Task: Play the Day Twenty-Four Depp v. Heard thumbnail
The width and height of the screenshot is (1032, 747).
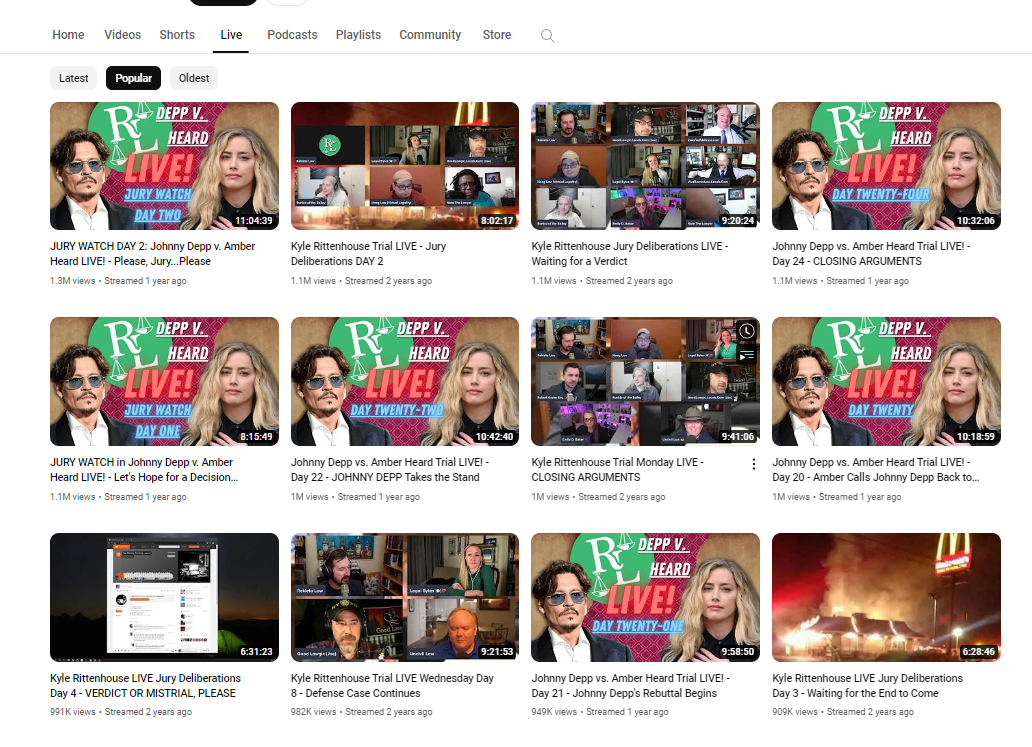Action: (x=887, y=166)
